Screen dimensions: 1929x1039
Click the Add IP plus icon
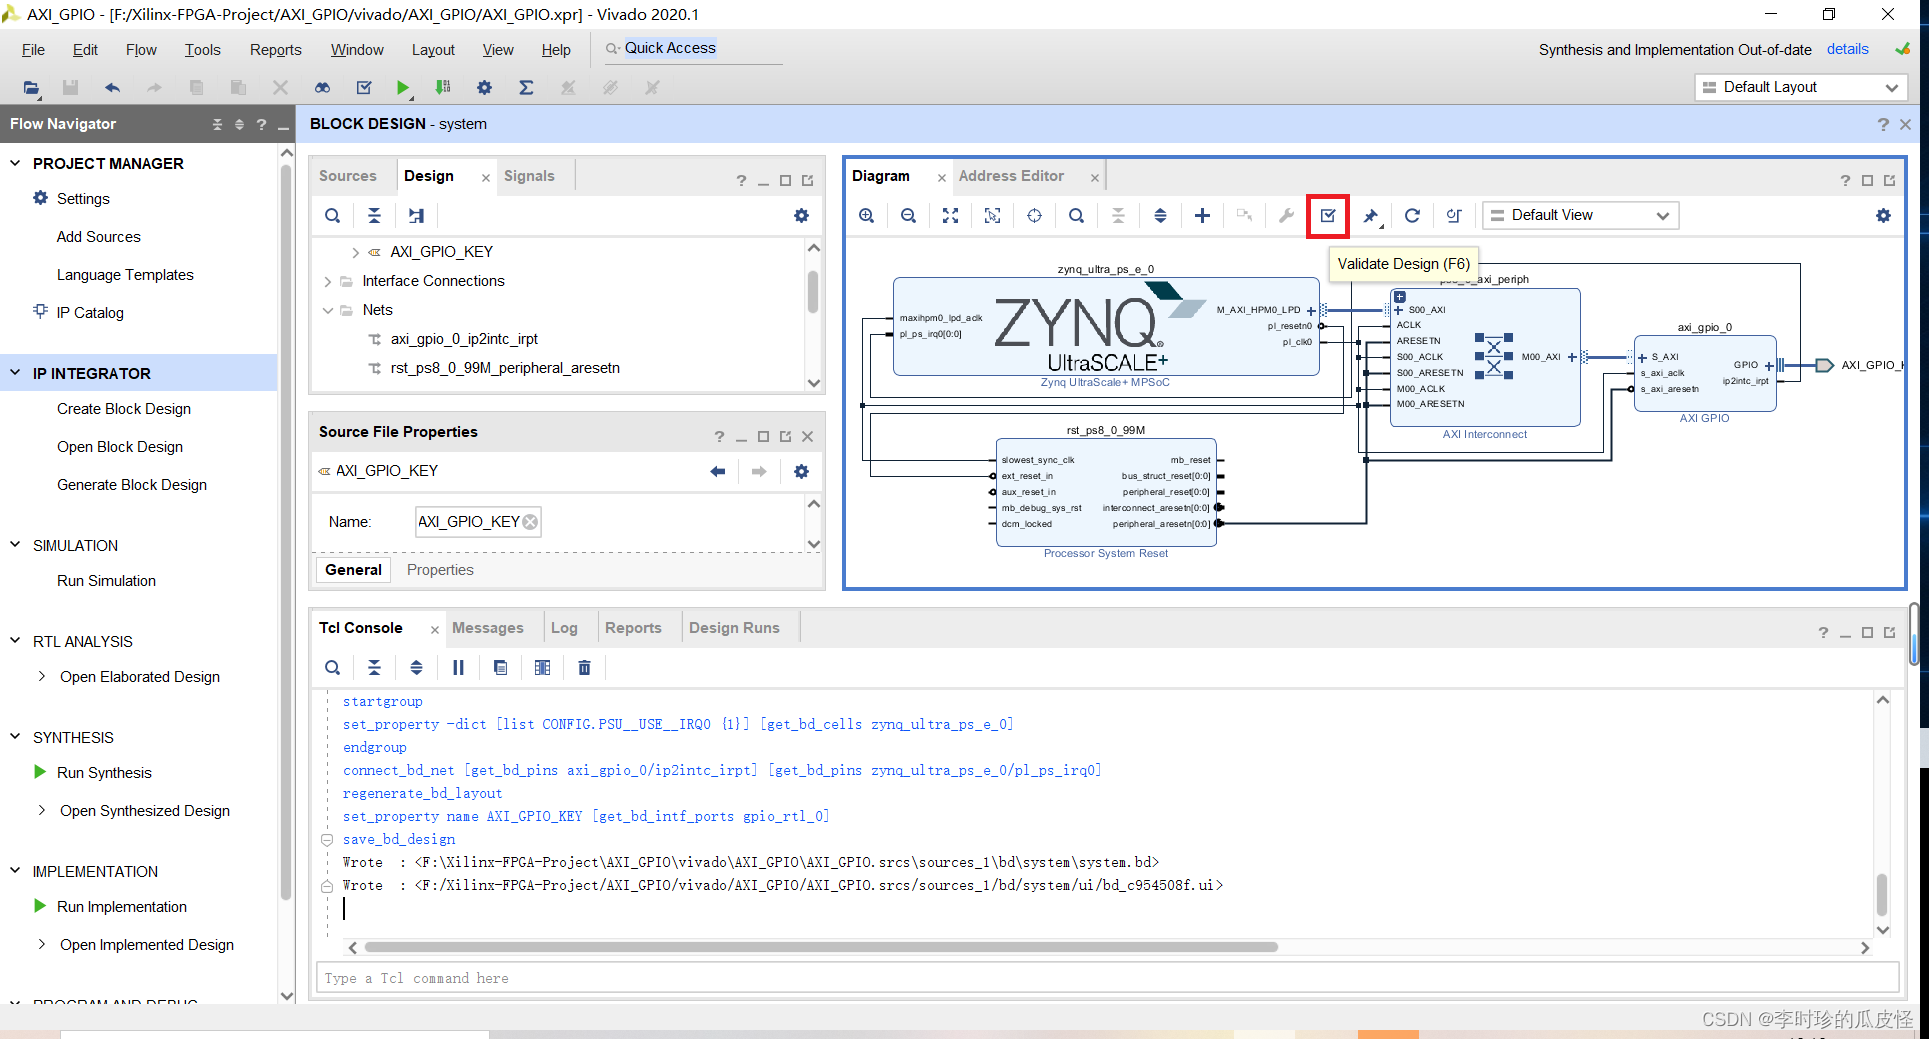pos(1202,215)
